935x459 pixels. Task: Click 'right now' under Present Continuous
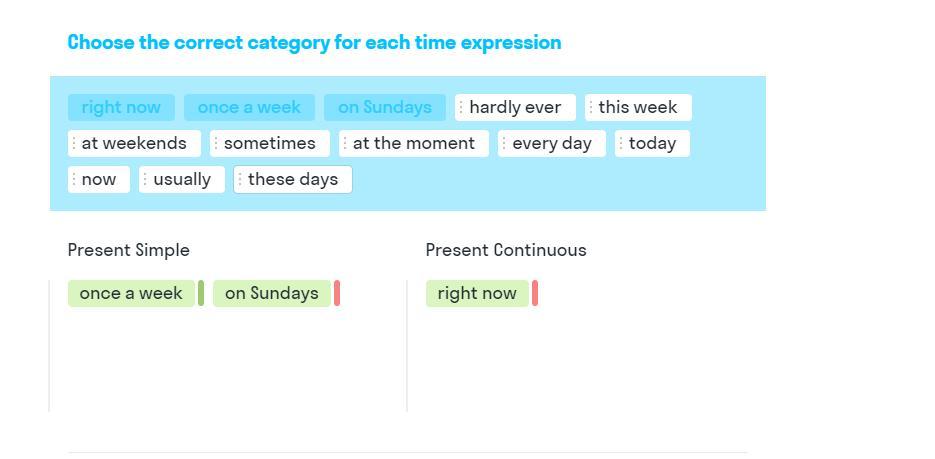[x=477, y=293]
